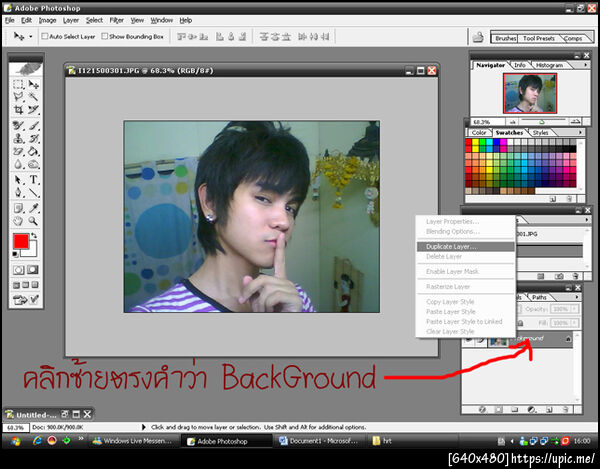Delete current state in History panel
Image resolution: width=600 pixels, height=469 pixels.
coord(575,276)
